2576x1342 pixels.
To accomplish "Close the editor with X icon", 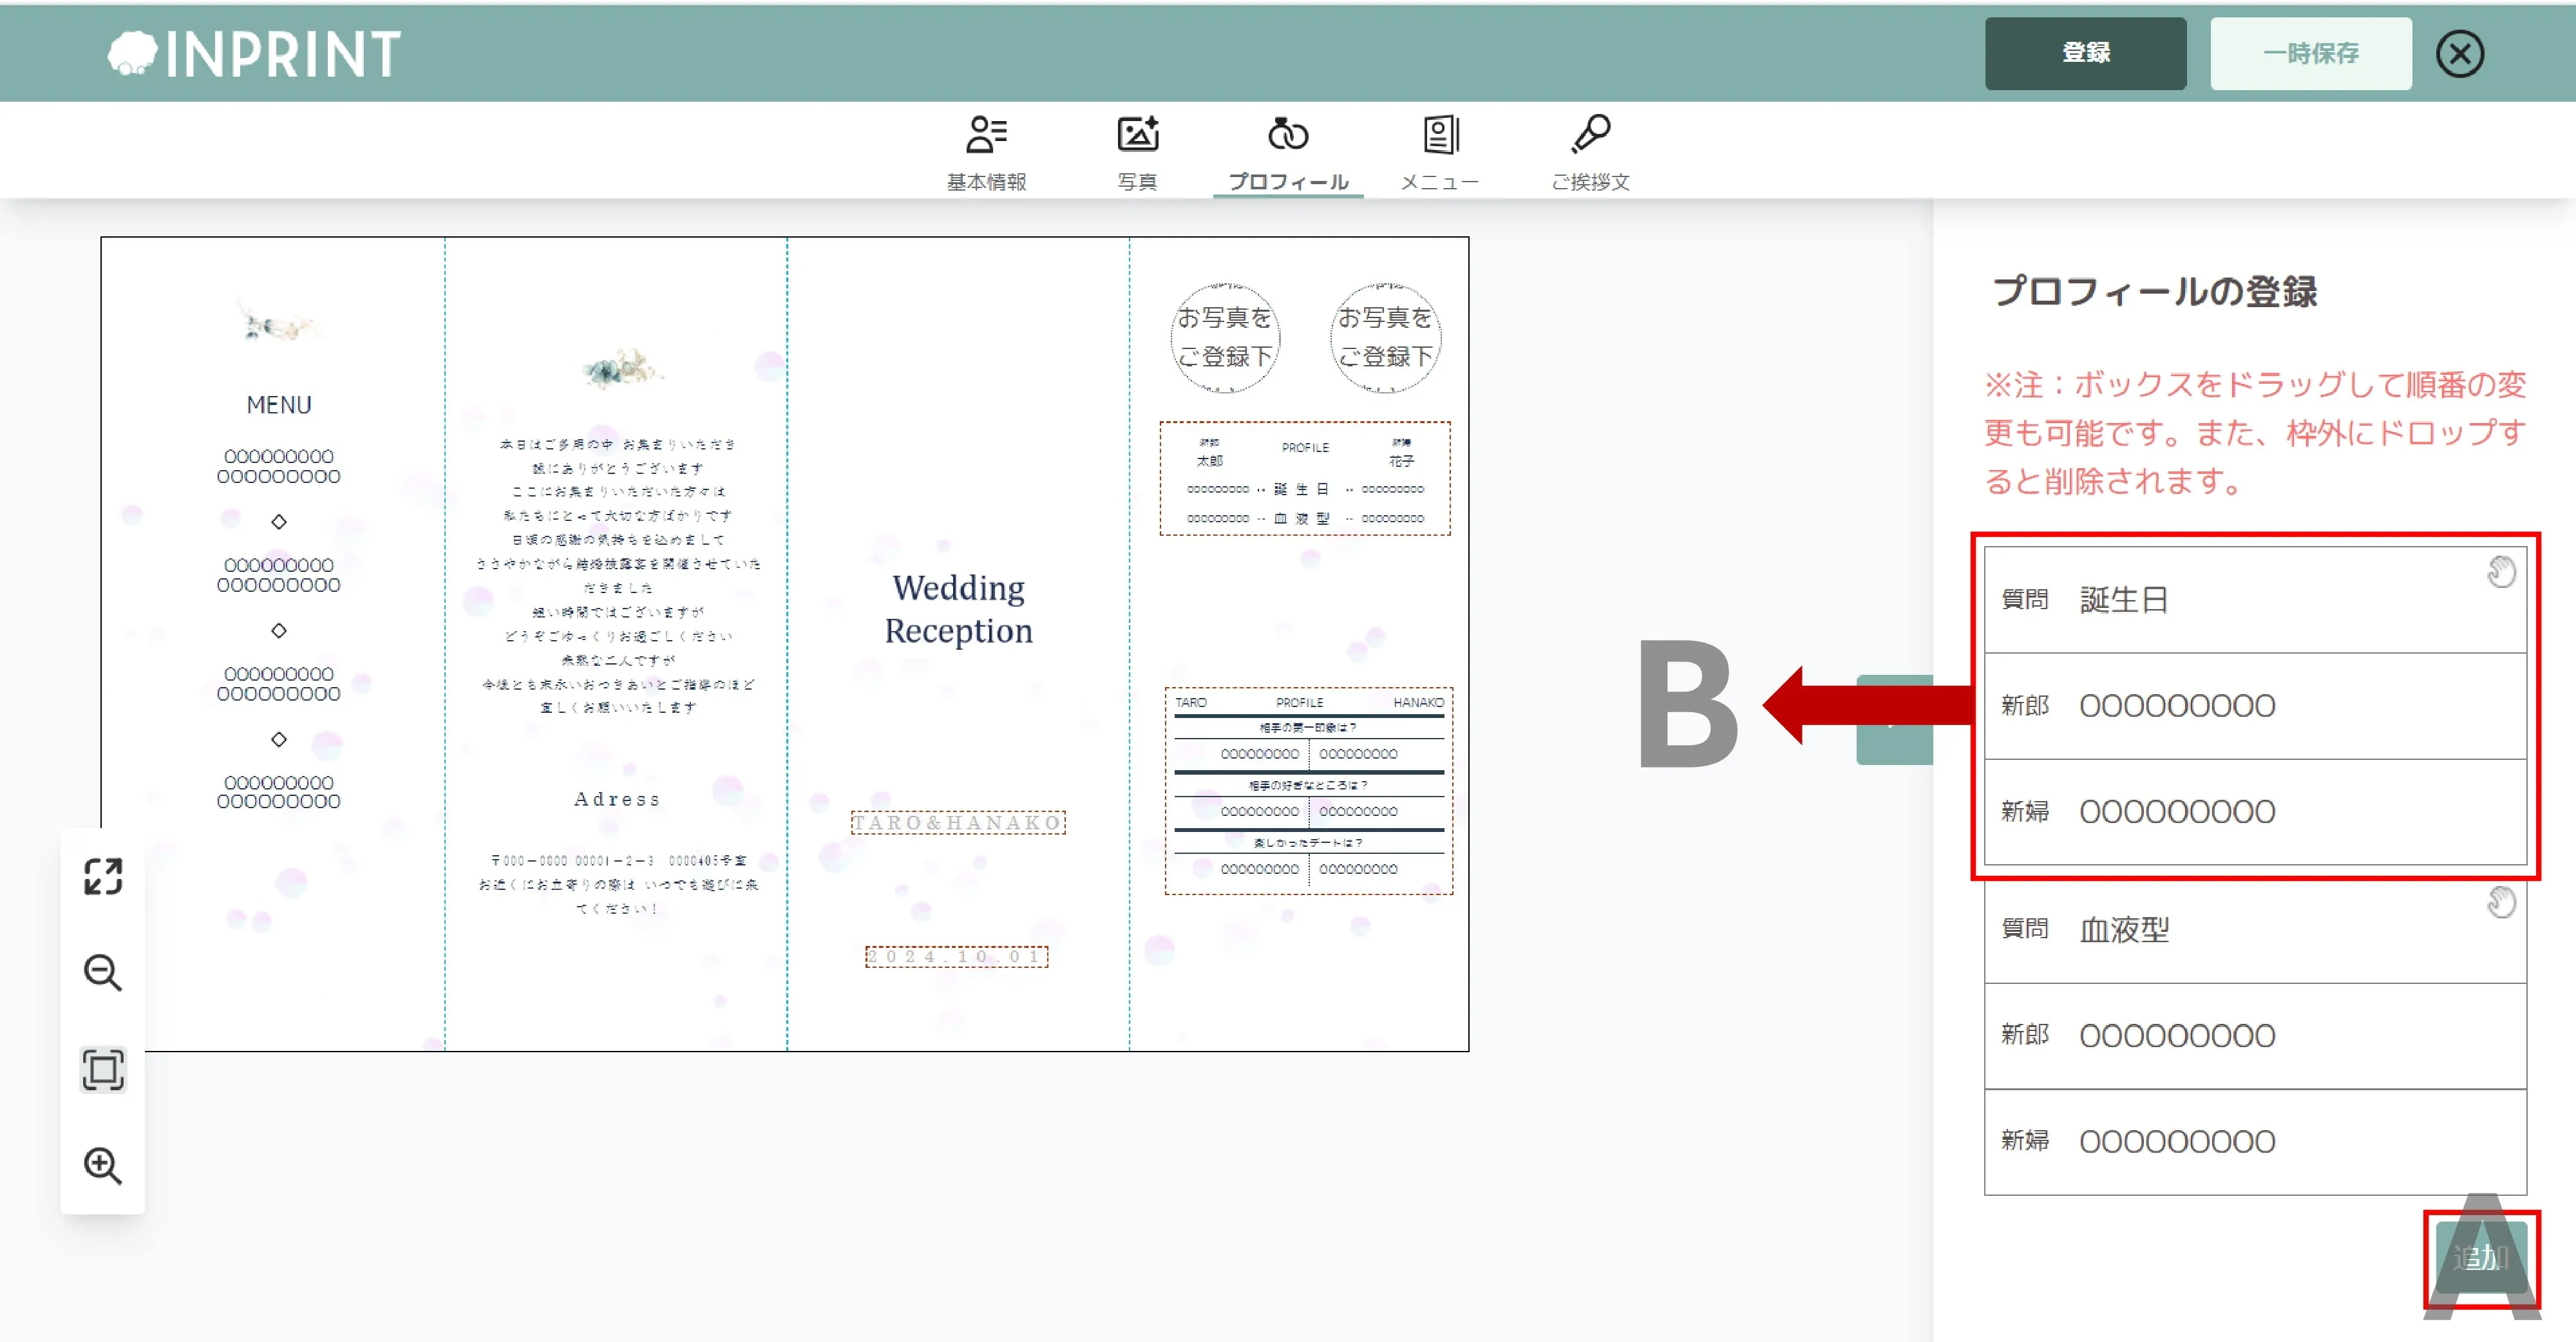I will 2459,53.
